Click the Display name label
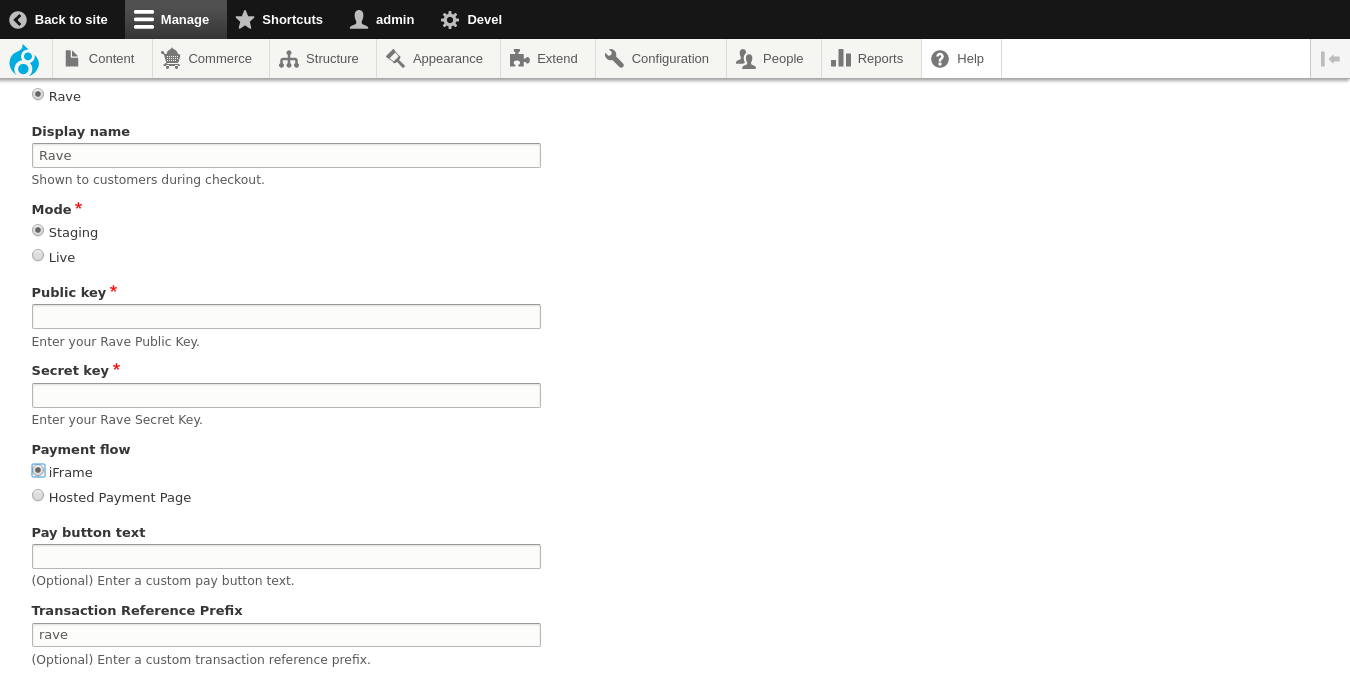Image resolution: width=1350 pixels, height=673 pixels. pyautogui.click(x=81, y=131)
